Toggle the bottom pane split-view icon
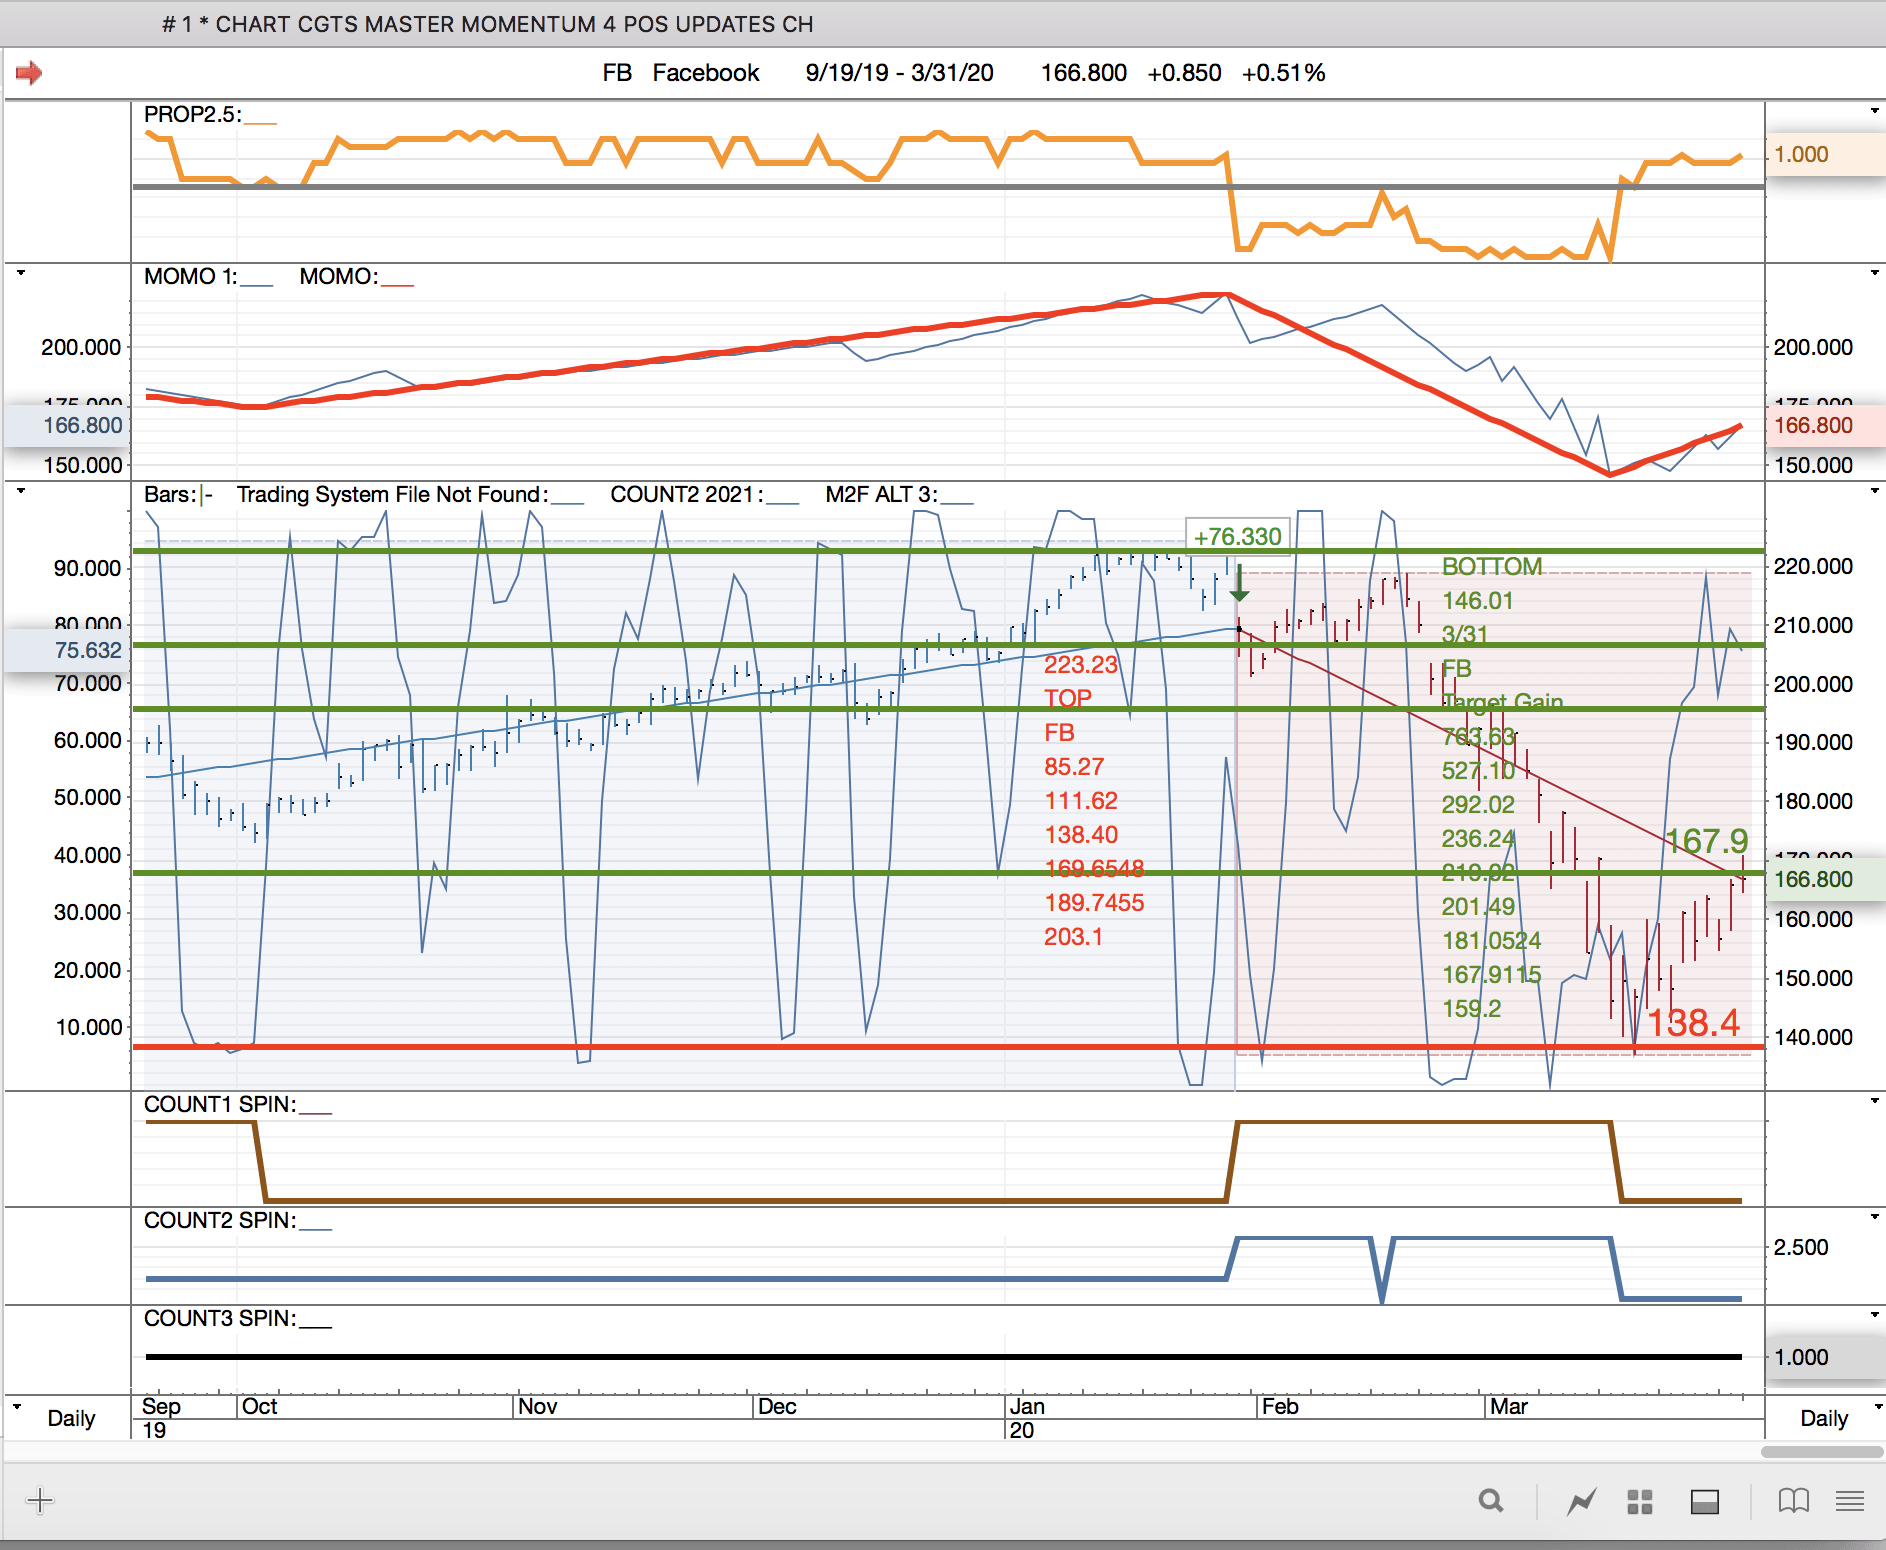The width and height of the screenshot is (1886, 1550). click(1704, 1501)
